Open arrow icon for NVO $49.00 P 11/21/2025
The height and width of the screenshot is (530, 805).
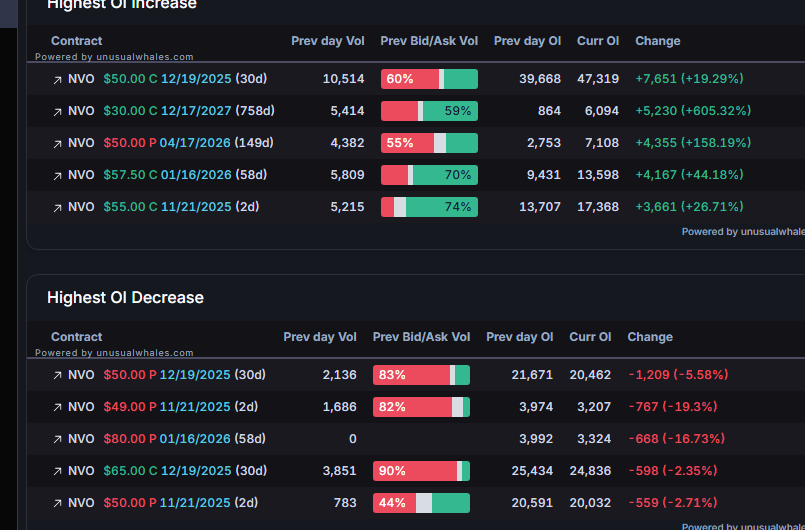click(x=57, y=407)
